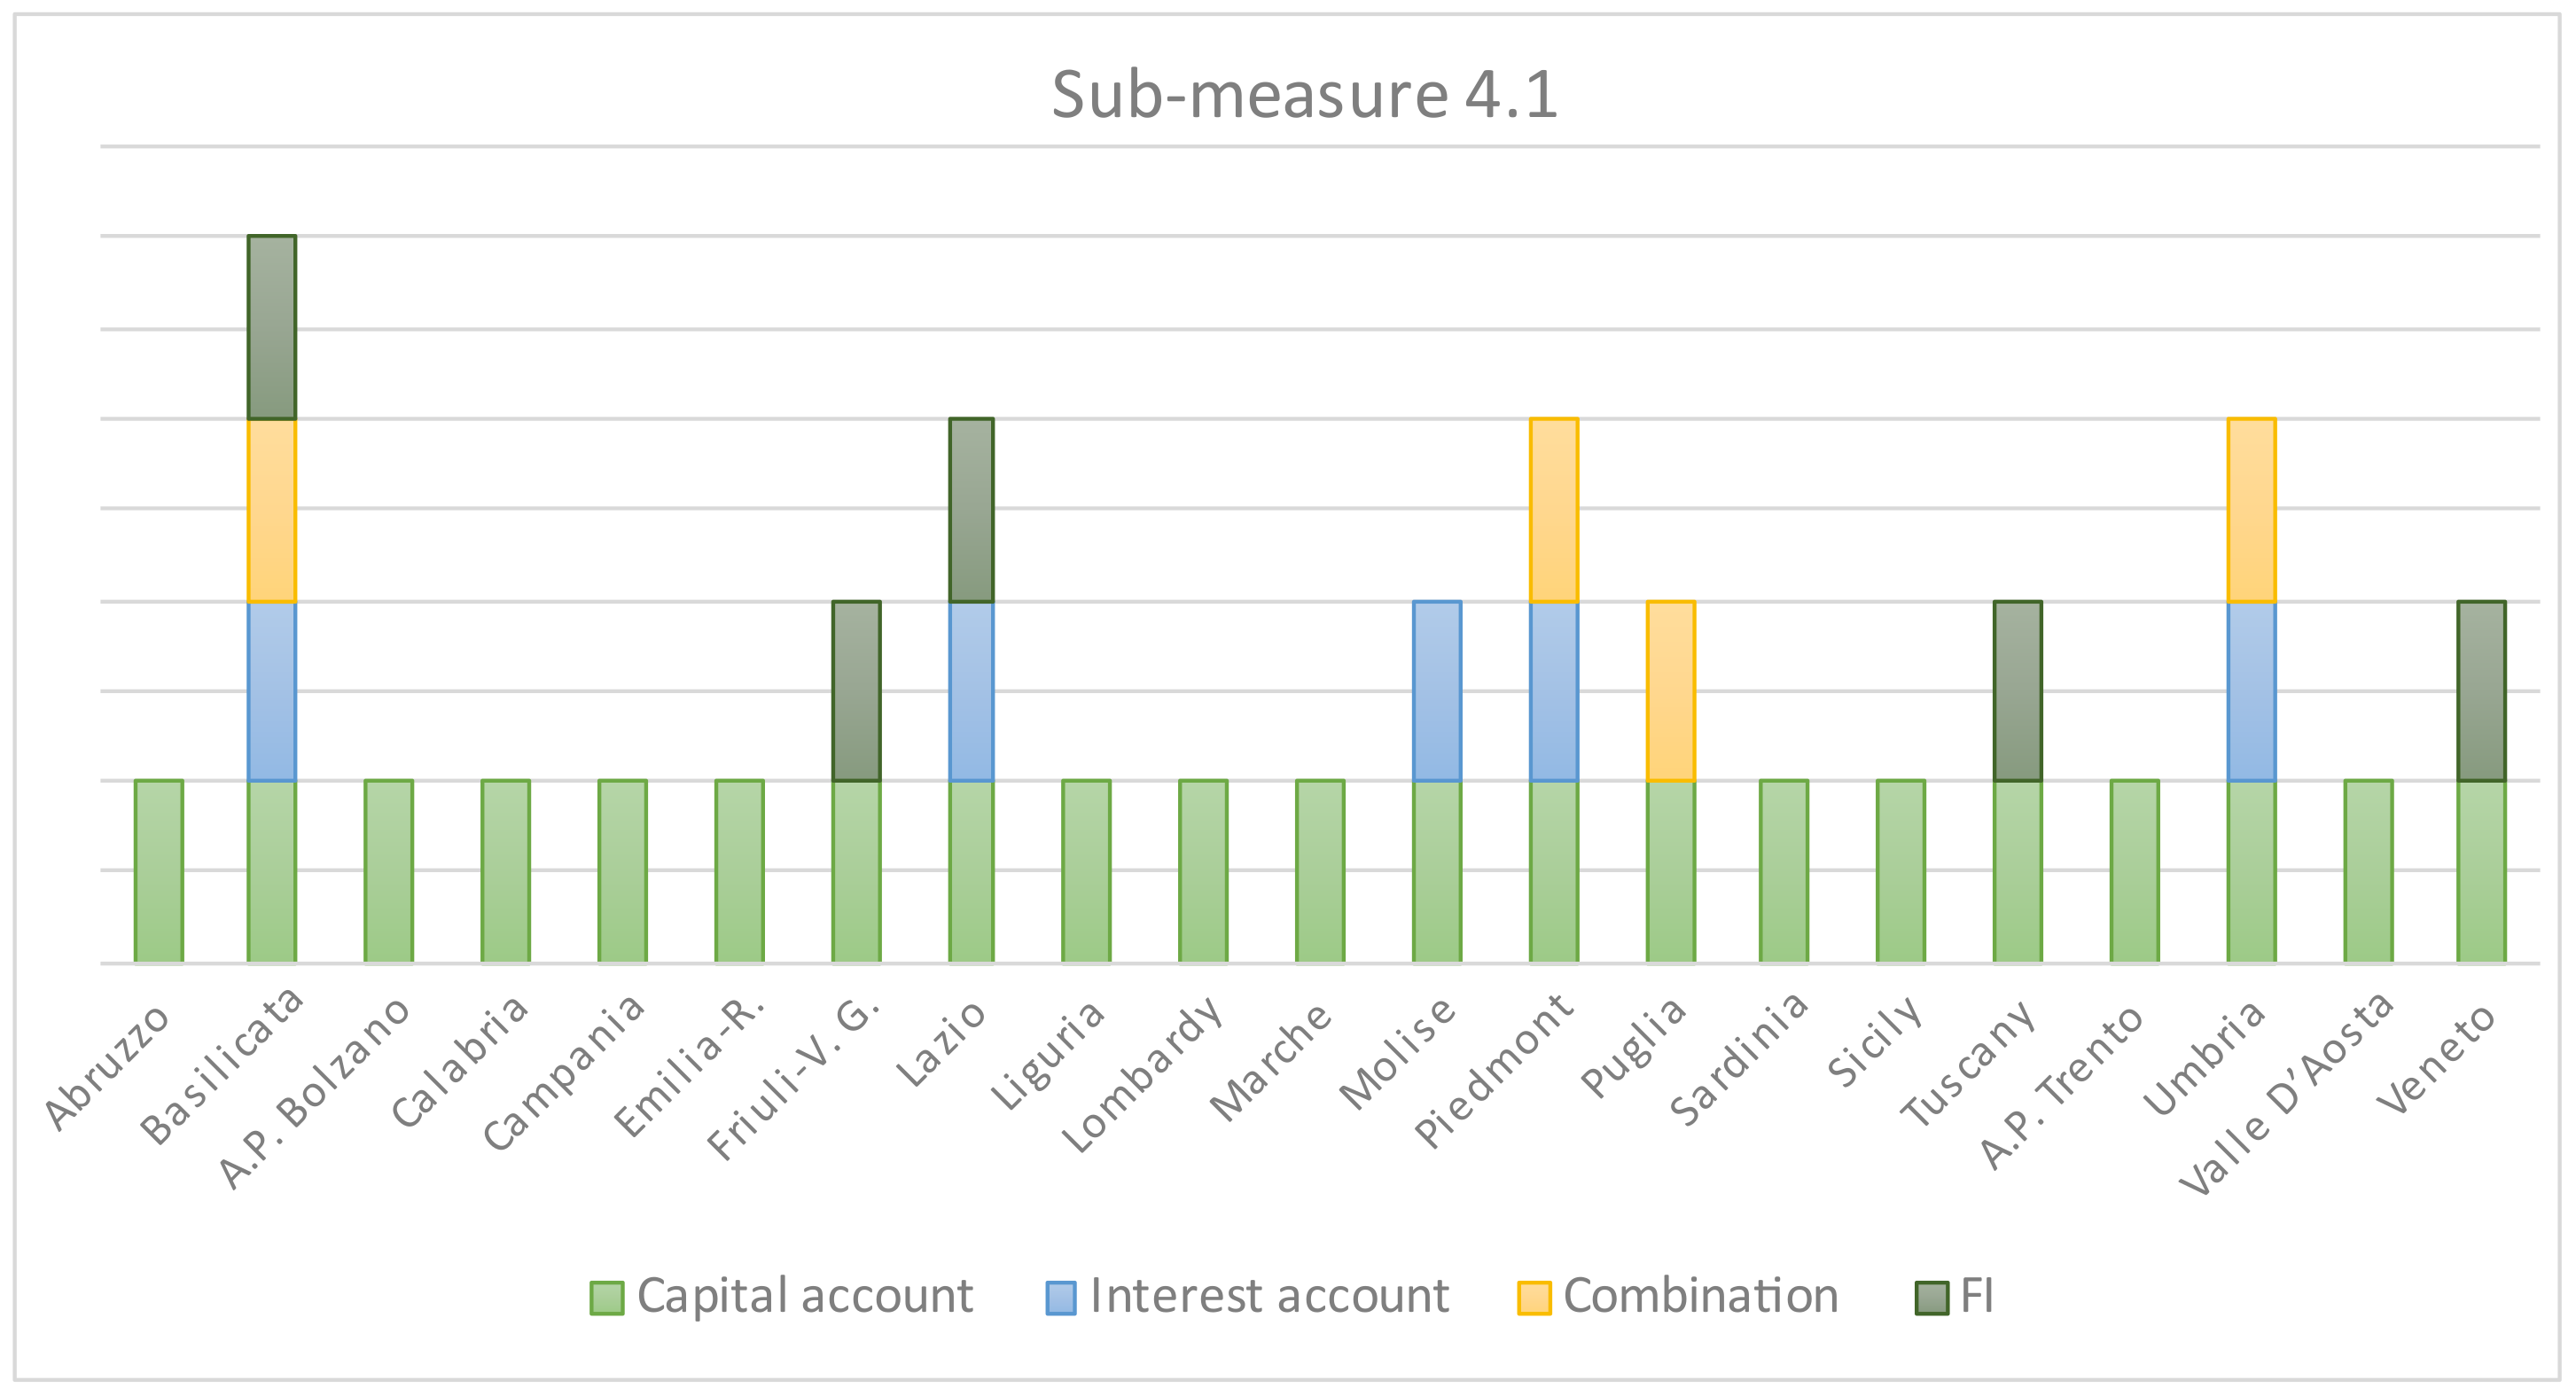Screen dimensions: 2576x1396
Task: Click Puglia's orange Combination bar segment
Action: pos(1671,690)
